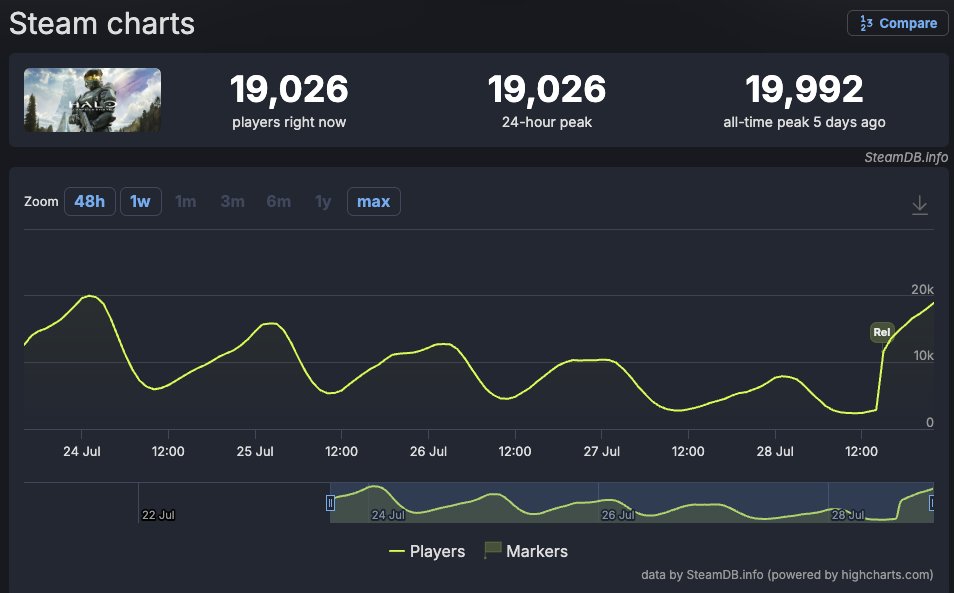Click the 19,992 all-time peak value
The image size is (954, 593).
coord(804,89)
